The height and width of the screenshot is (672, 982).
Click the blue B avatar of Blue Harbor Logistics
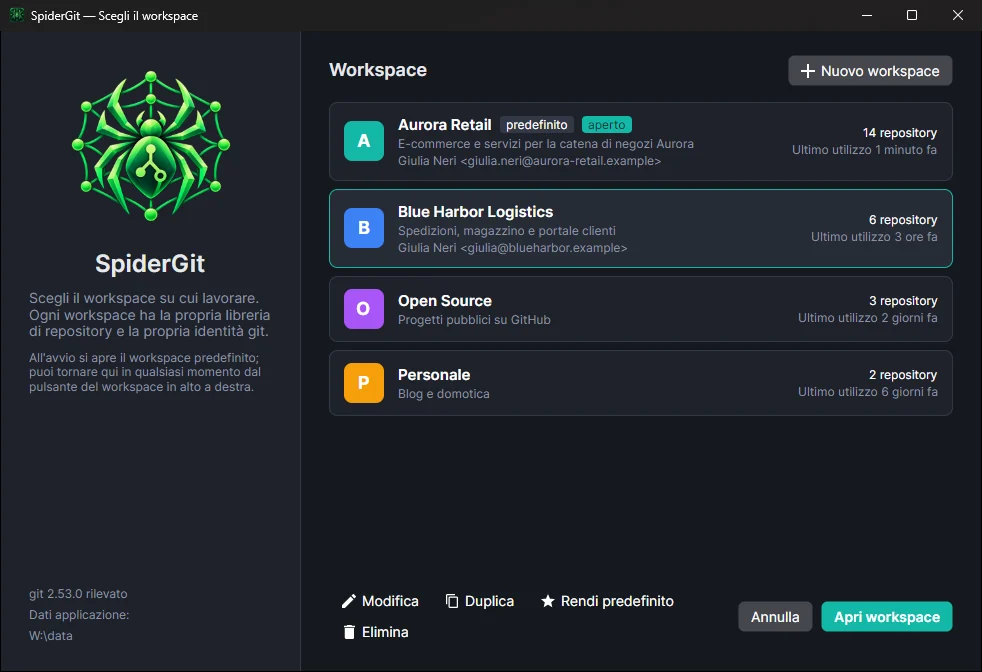[364, 228]
